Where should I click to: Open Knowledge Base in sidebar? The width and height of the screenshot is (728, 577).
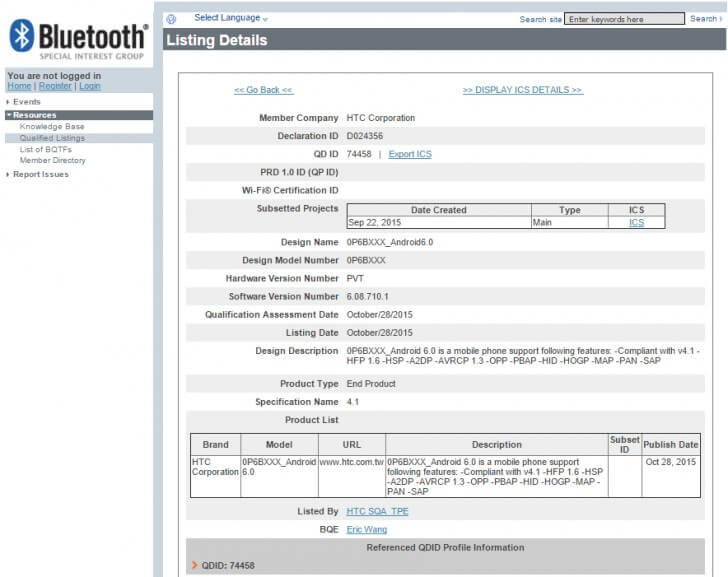(x=52, y=127)
